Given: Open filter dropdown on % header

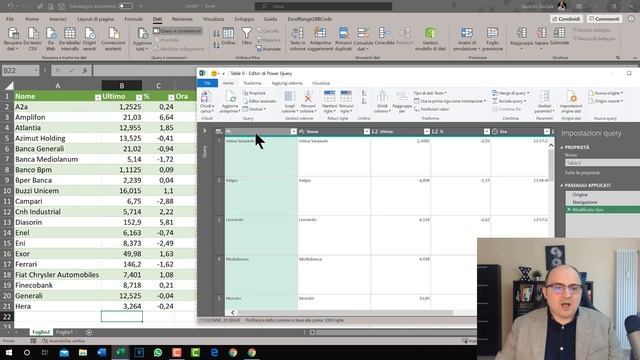Looking at the screenshot, I should coord(171,97).
